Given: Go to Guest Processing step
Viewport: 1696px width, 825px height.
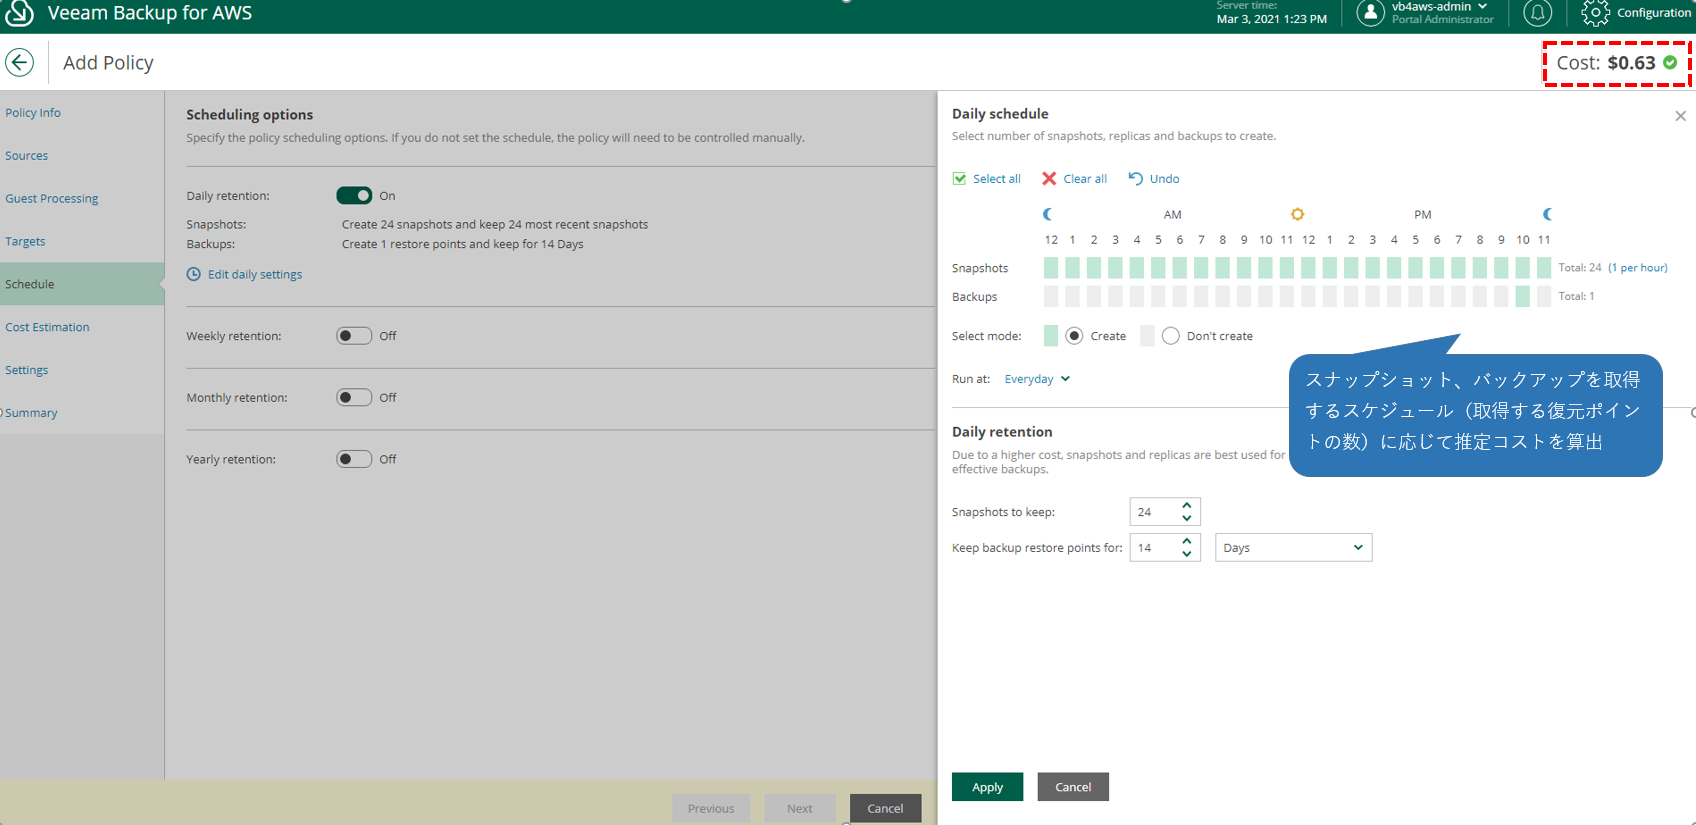Looking at the screenshot, I should point(52,199).
